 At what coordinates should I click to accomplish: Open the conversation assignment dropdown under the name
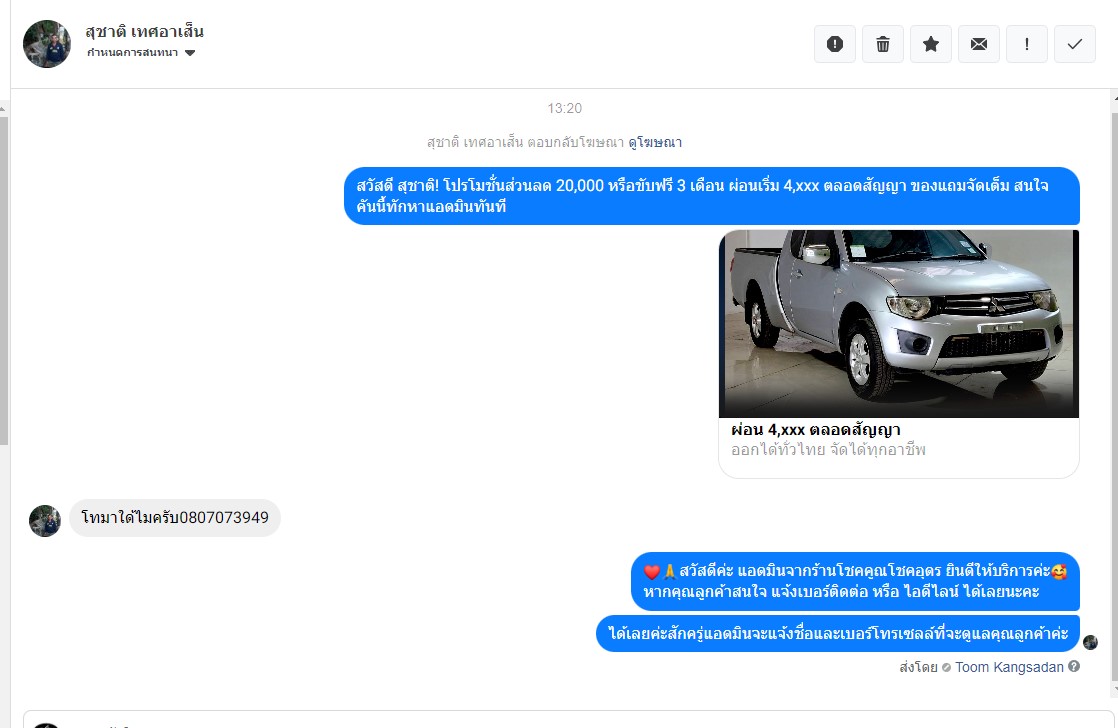(x=141, y=53)
